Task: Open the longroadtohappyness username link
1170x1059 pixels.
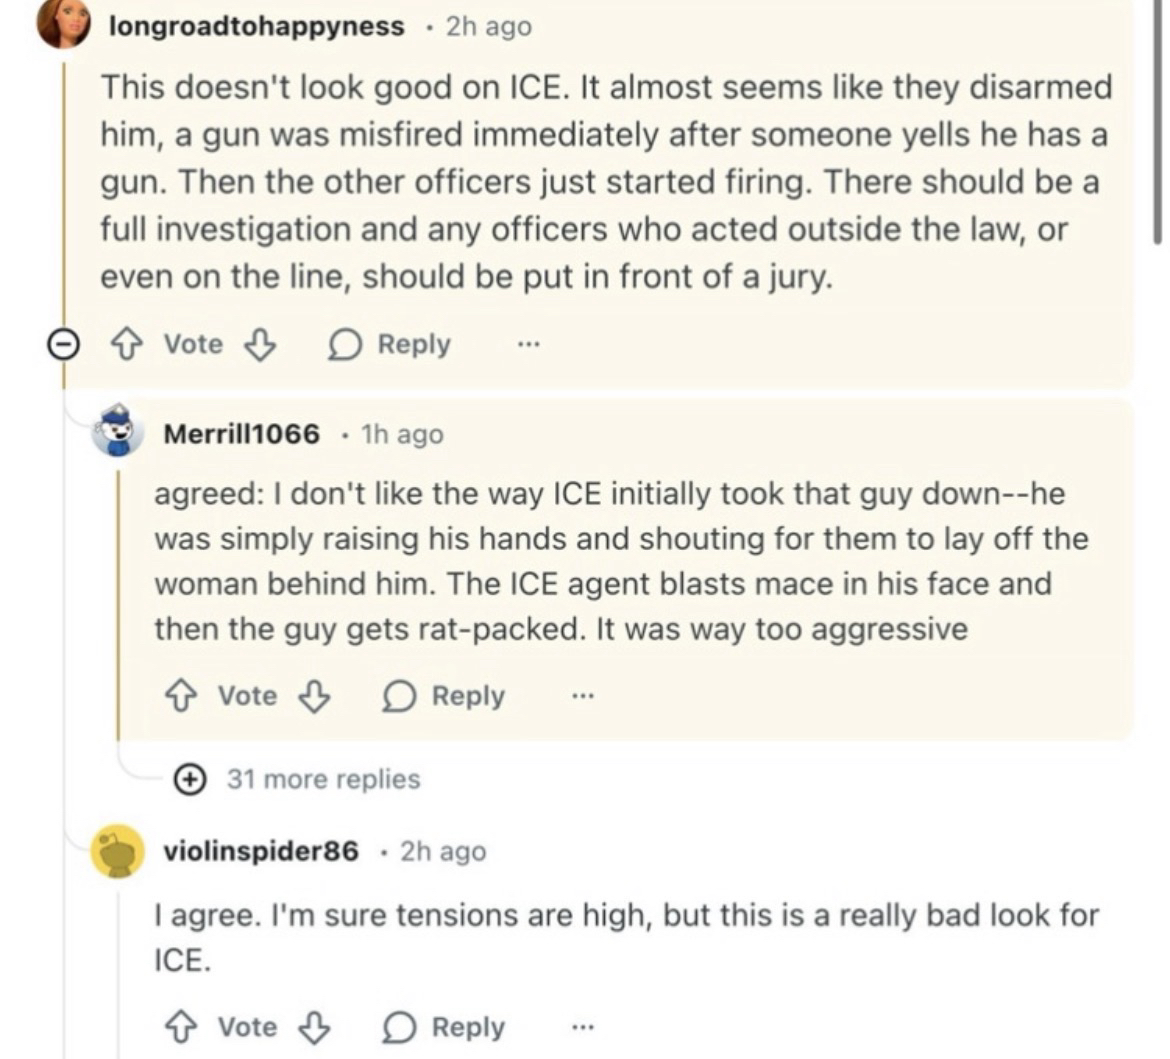Action: tap(257, 26)
